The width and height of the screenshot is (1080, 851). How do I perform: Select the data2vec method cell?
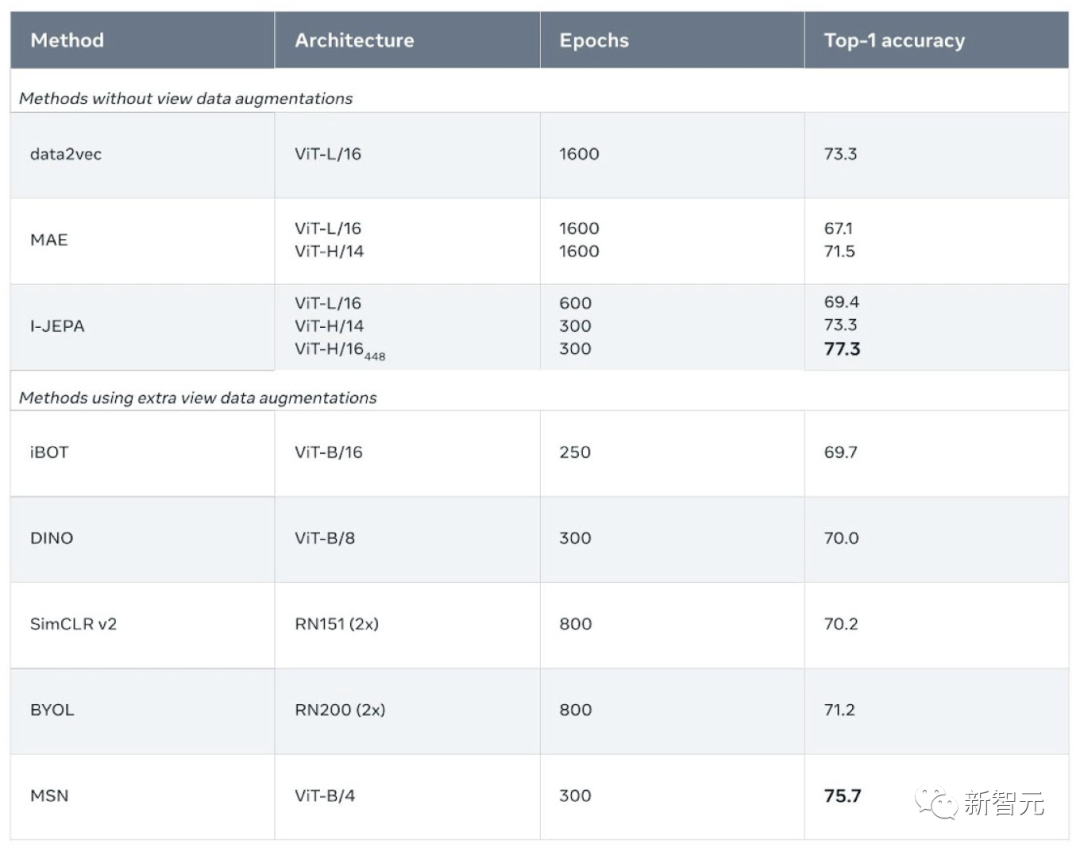[143, 155]
